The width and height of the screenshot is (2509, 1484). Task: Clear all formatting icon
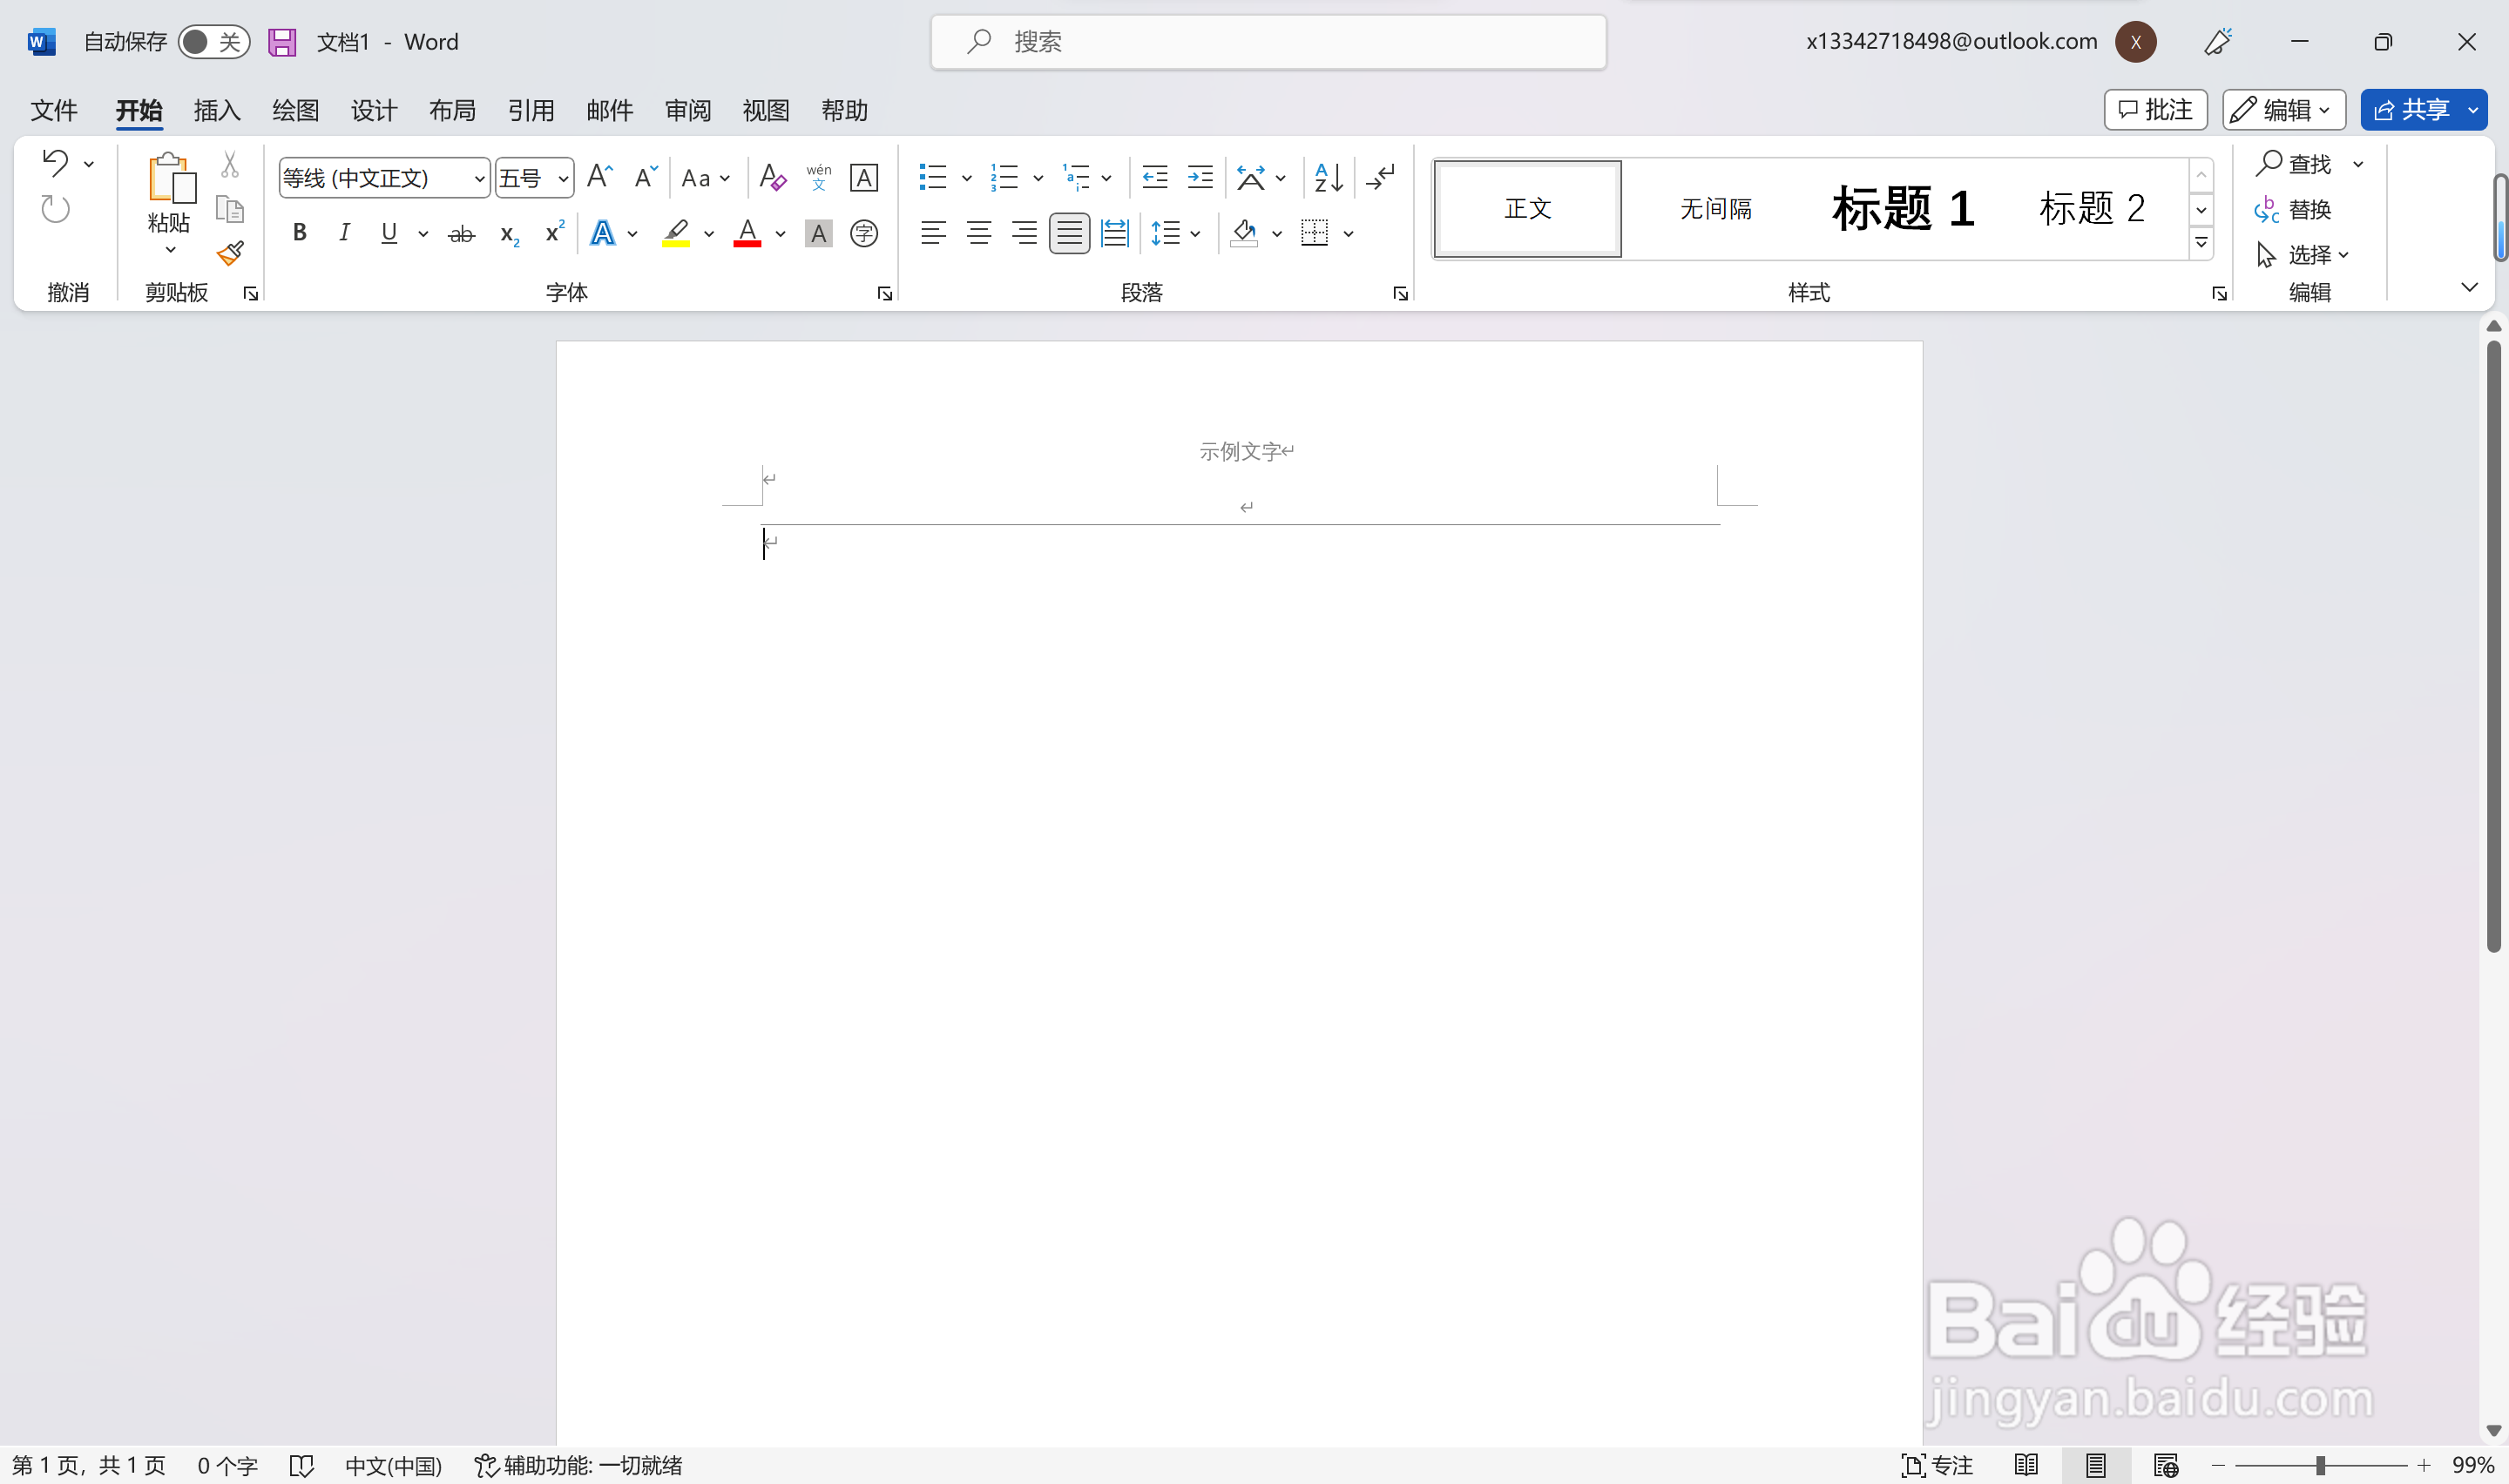point(772,177)
